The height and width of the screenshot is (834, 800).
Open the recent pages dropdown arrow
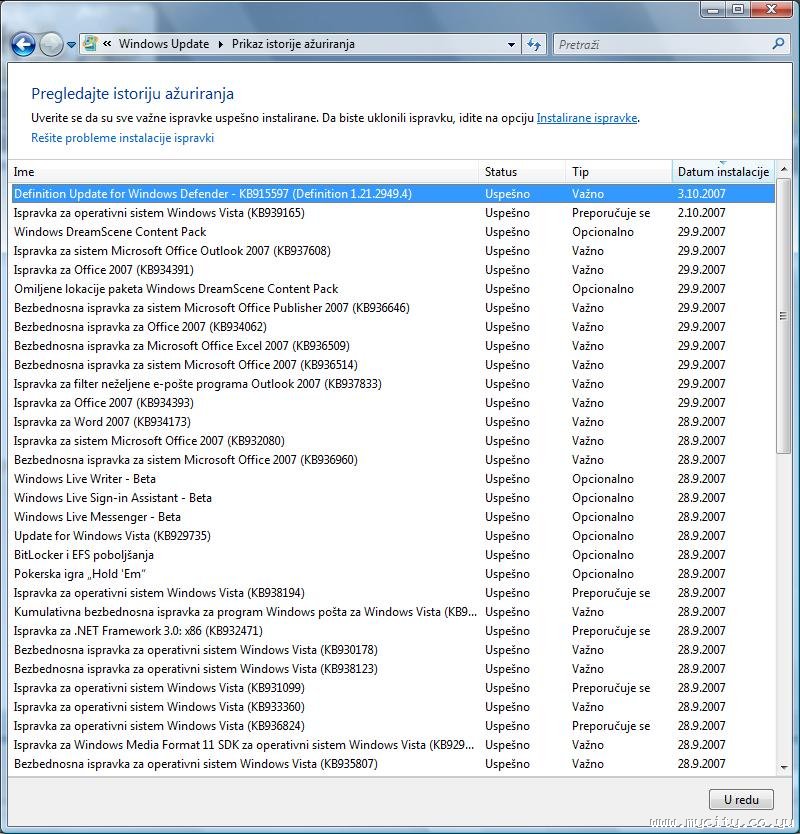coord(71,45)
